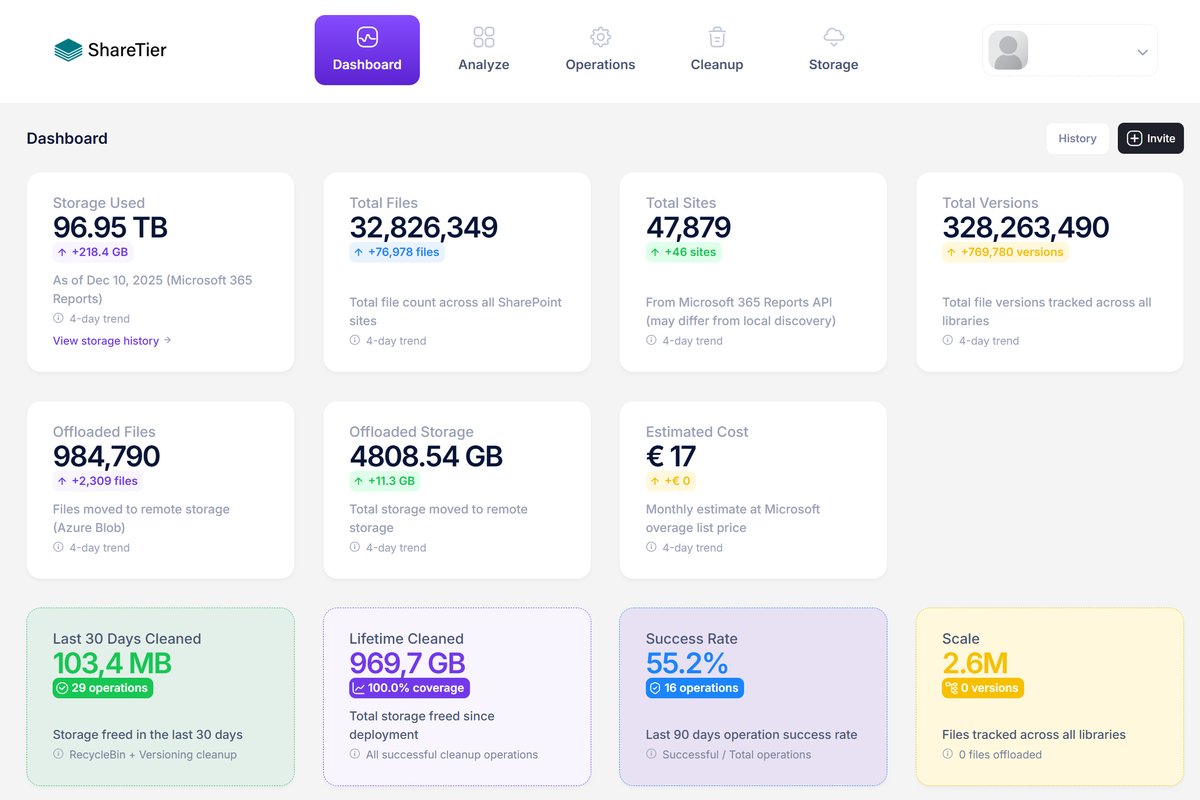Click info icon beside Successful / Total operations
This screenshot has width=1200, height=800.
651,755
